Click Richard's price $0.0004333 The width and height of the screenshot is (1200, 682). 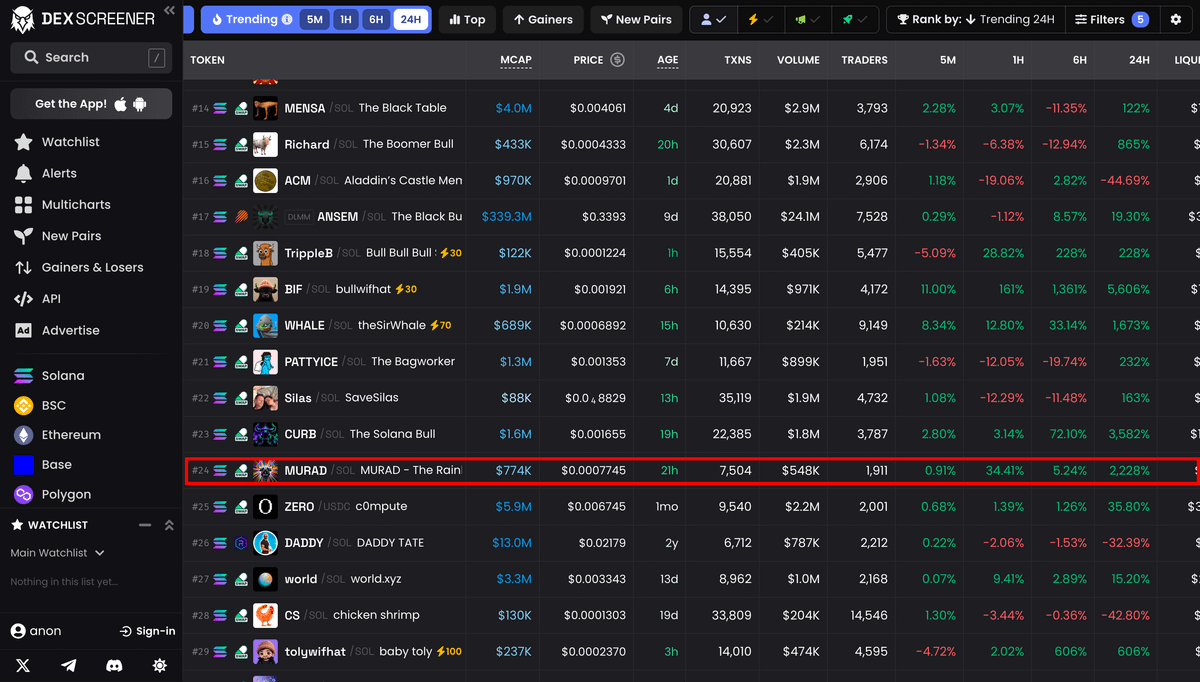(x=593, y=144)
